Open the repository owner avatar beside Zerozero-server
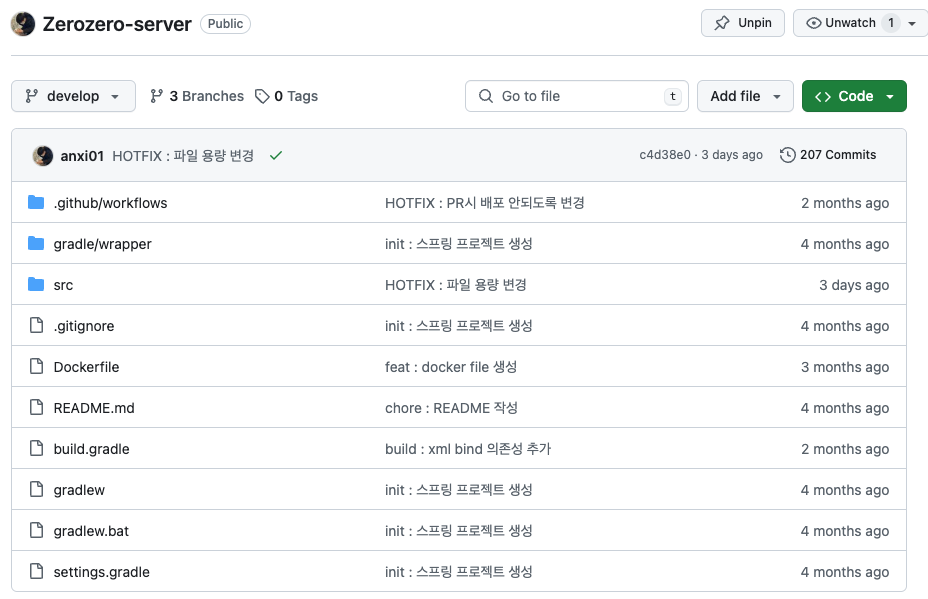 [x=23, y=24]
